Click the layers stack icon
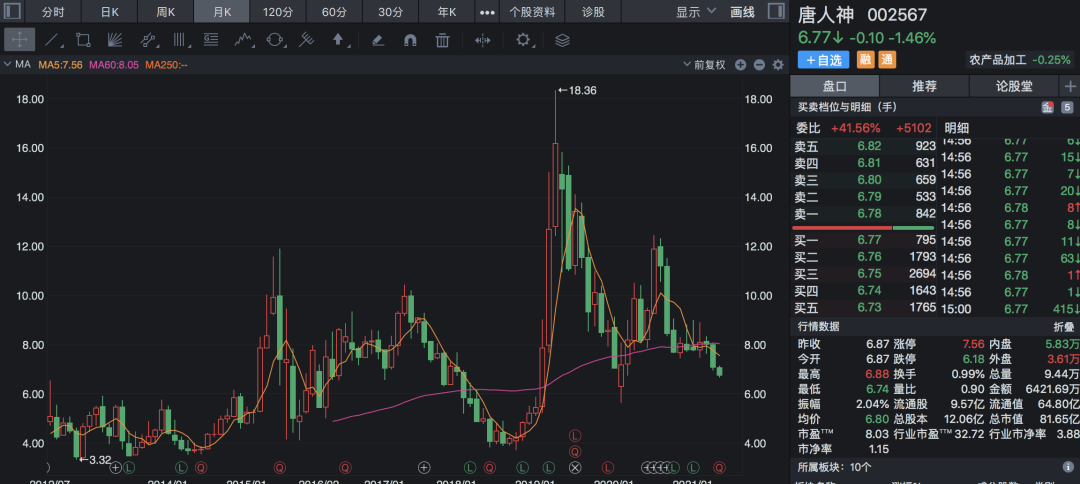Viewport: 1080px width, 484px height. click(x=563, y=40)
